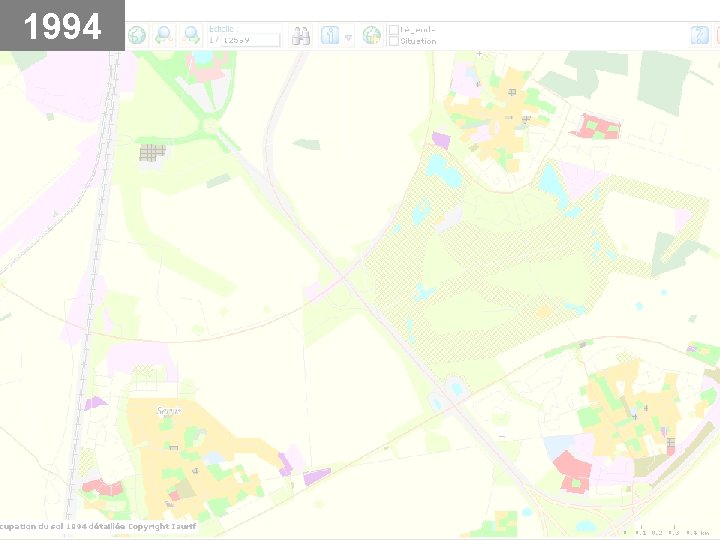Select the Sermur town label on map
Image resolution: width=720 pixels, height=540 pixels.
pyautogui.click(x=169, y=411)
